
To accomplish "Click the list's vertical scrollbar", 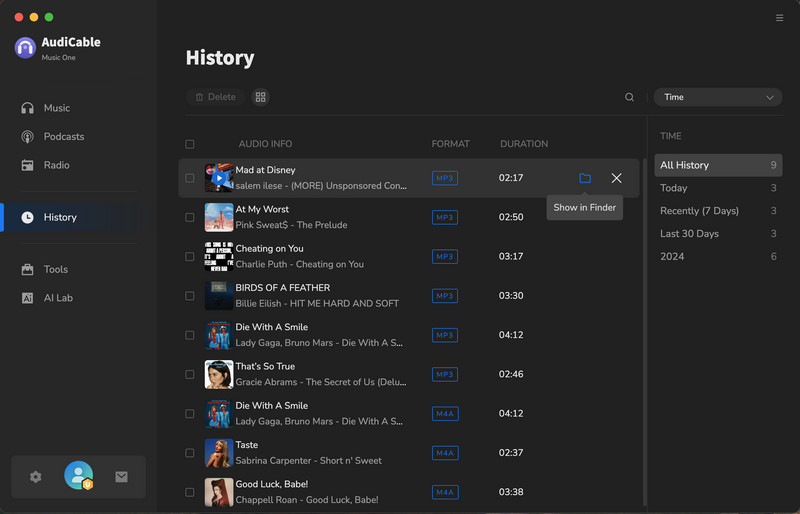I will pos(644,332).
